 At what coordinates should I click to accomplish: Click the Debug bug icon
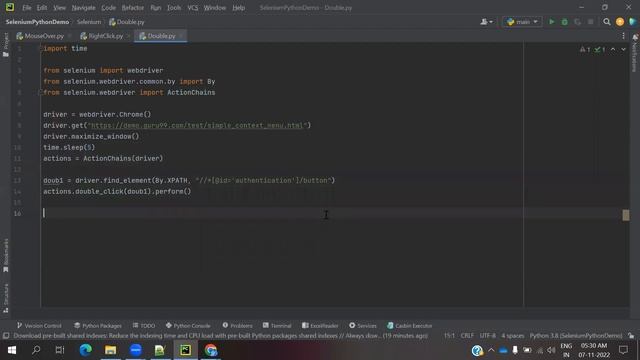[564, 22]
